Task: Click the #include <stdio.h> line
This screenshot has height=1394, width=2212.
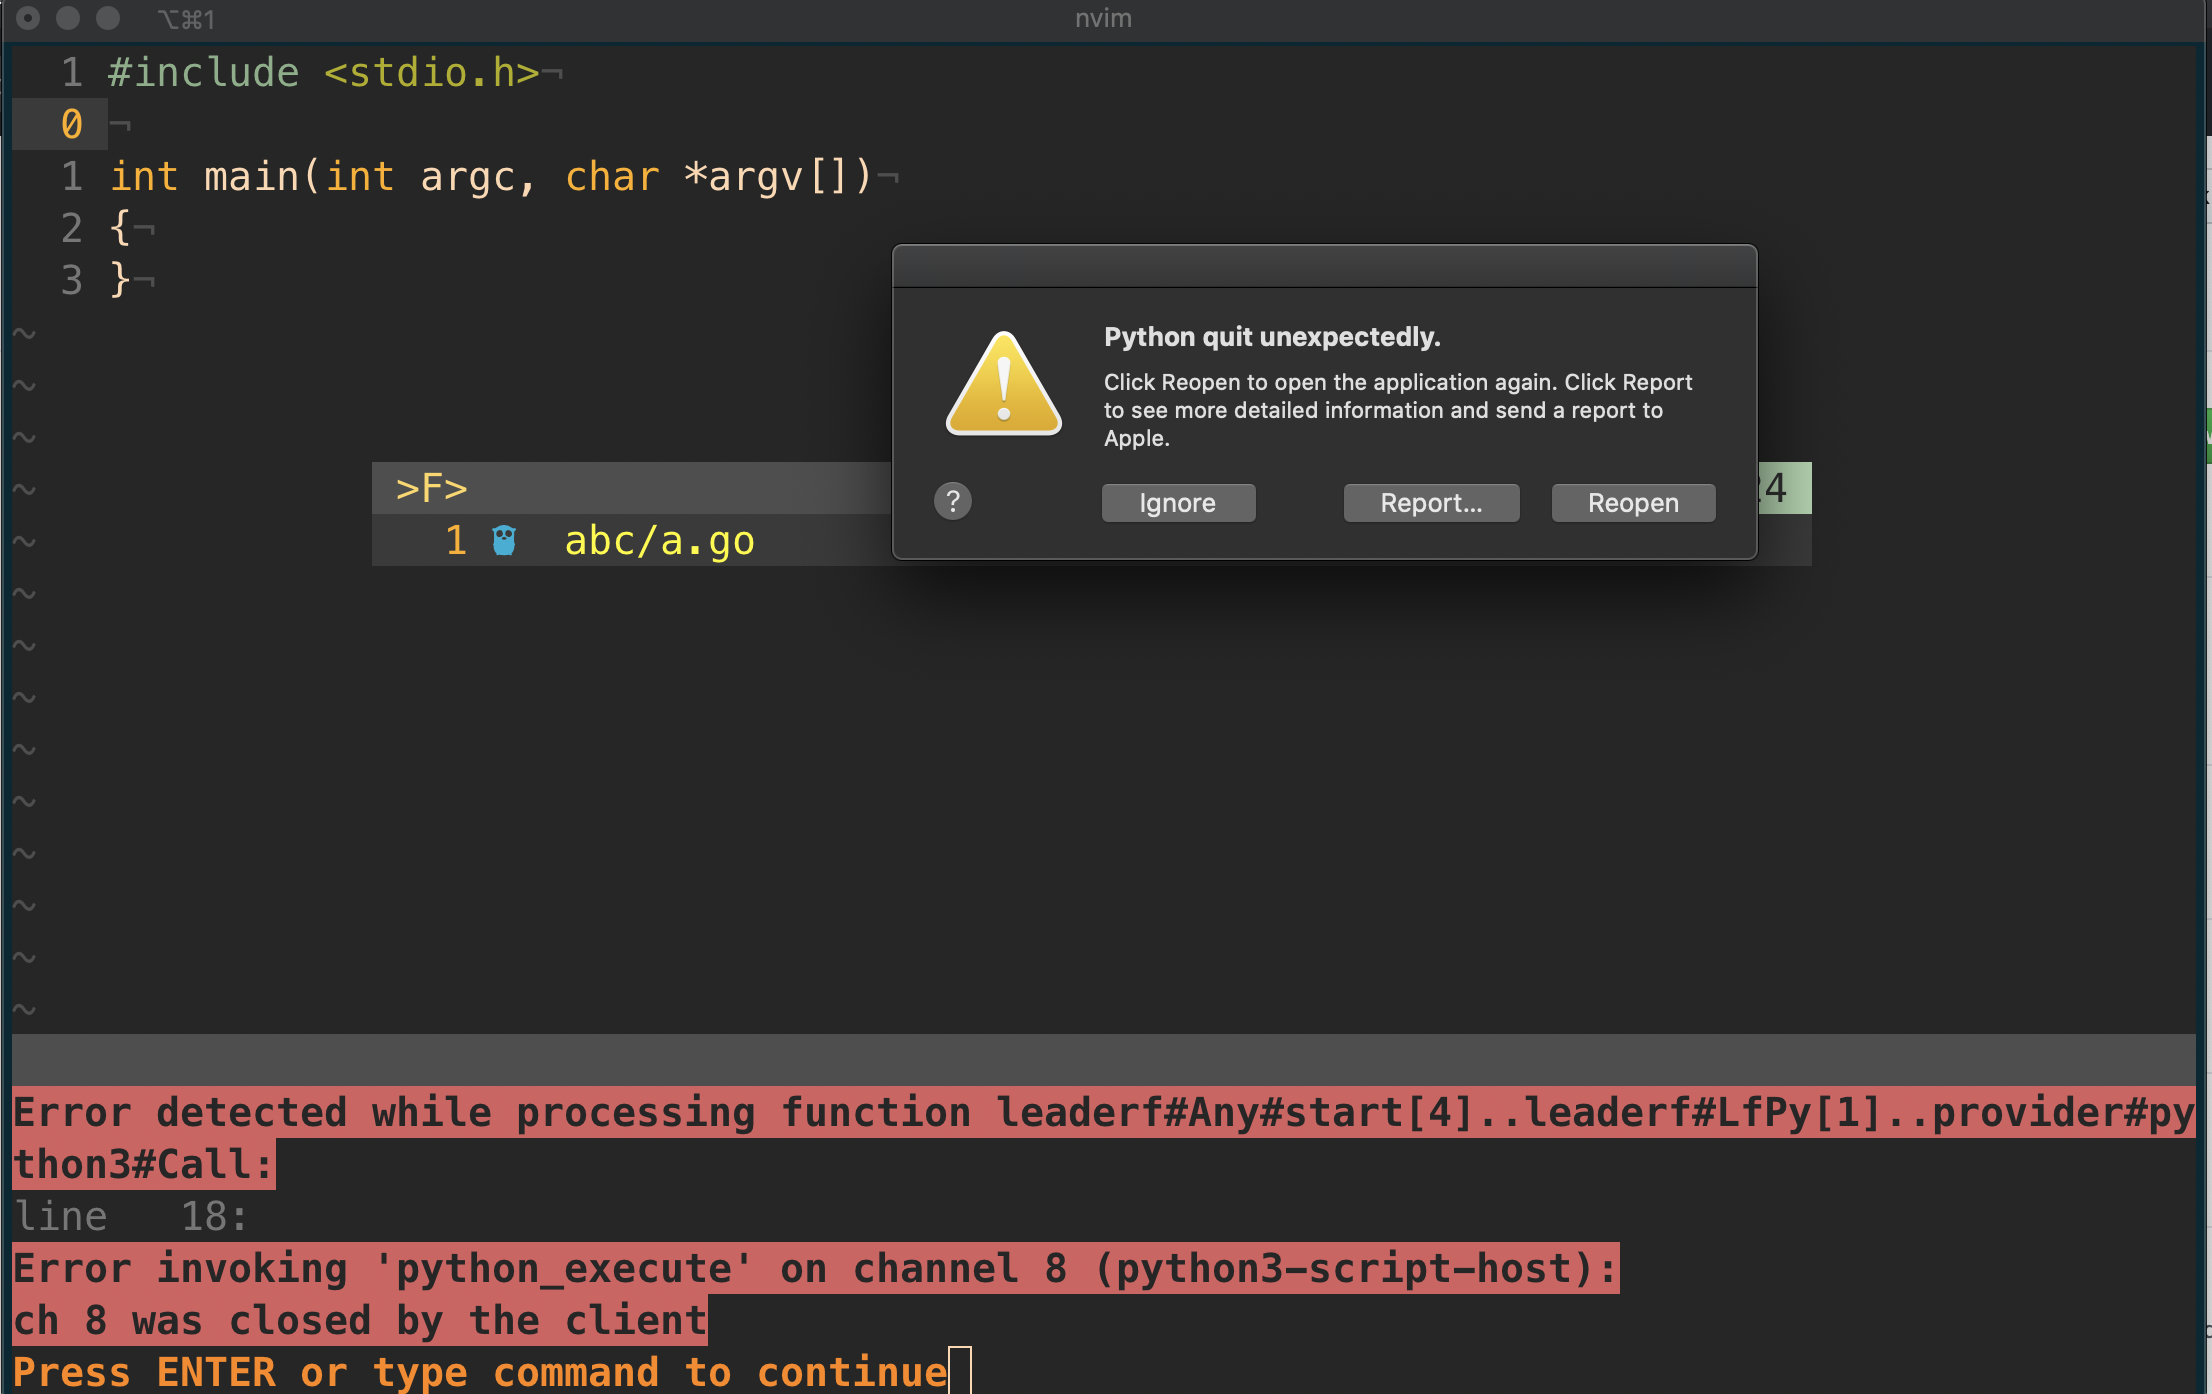Action: click(x=330, y=71)
